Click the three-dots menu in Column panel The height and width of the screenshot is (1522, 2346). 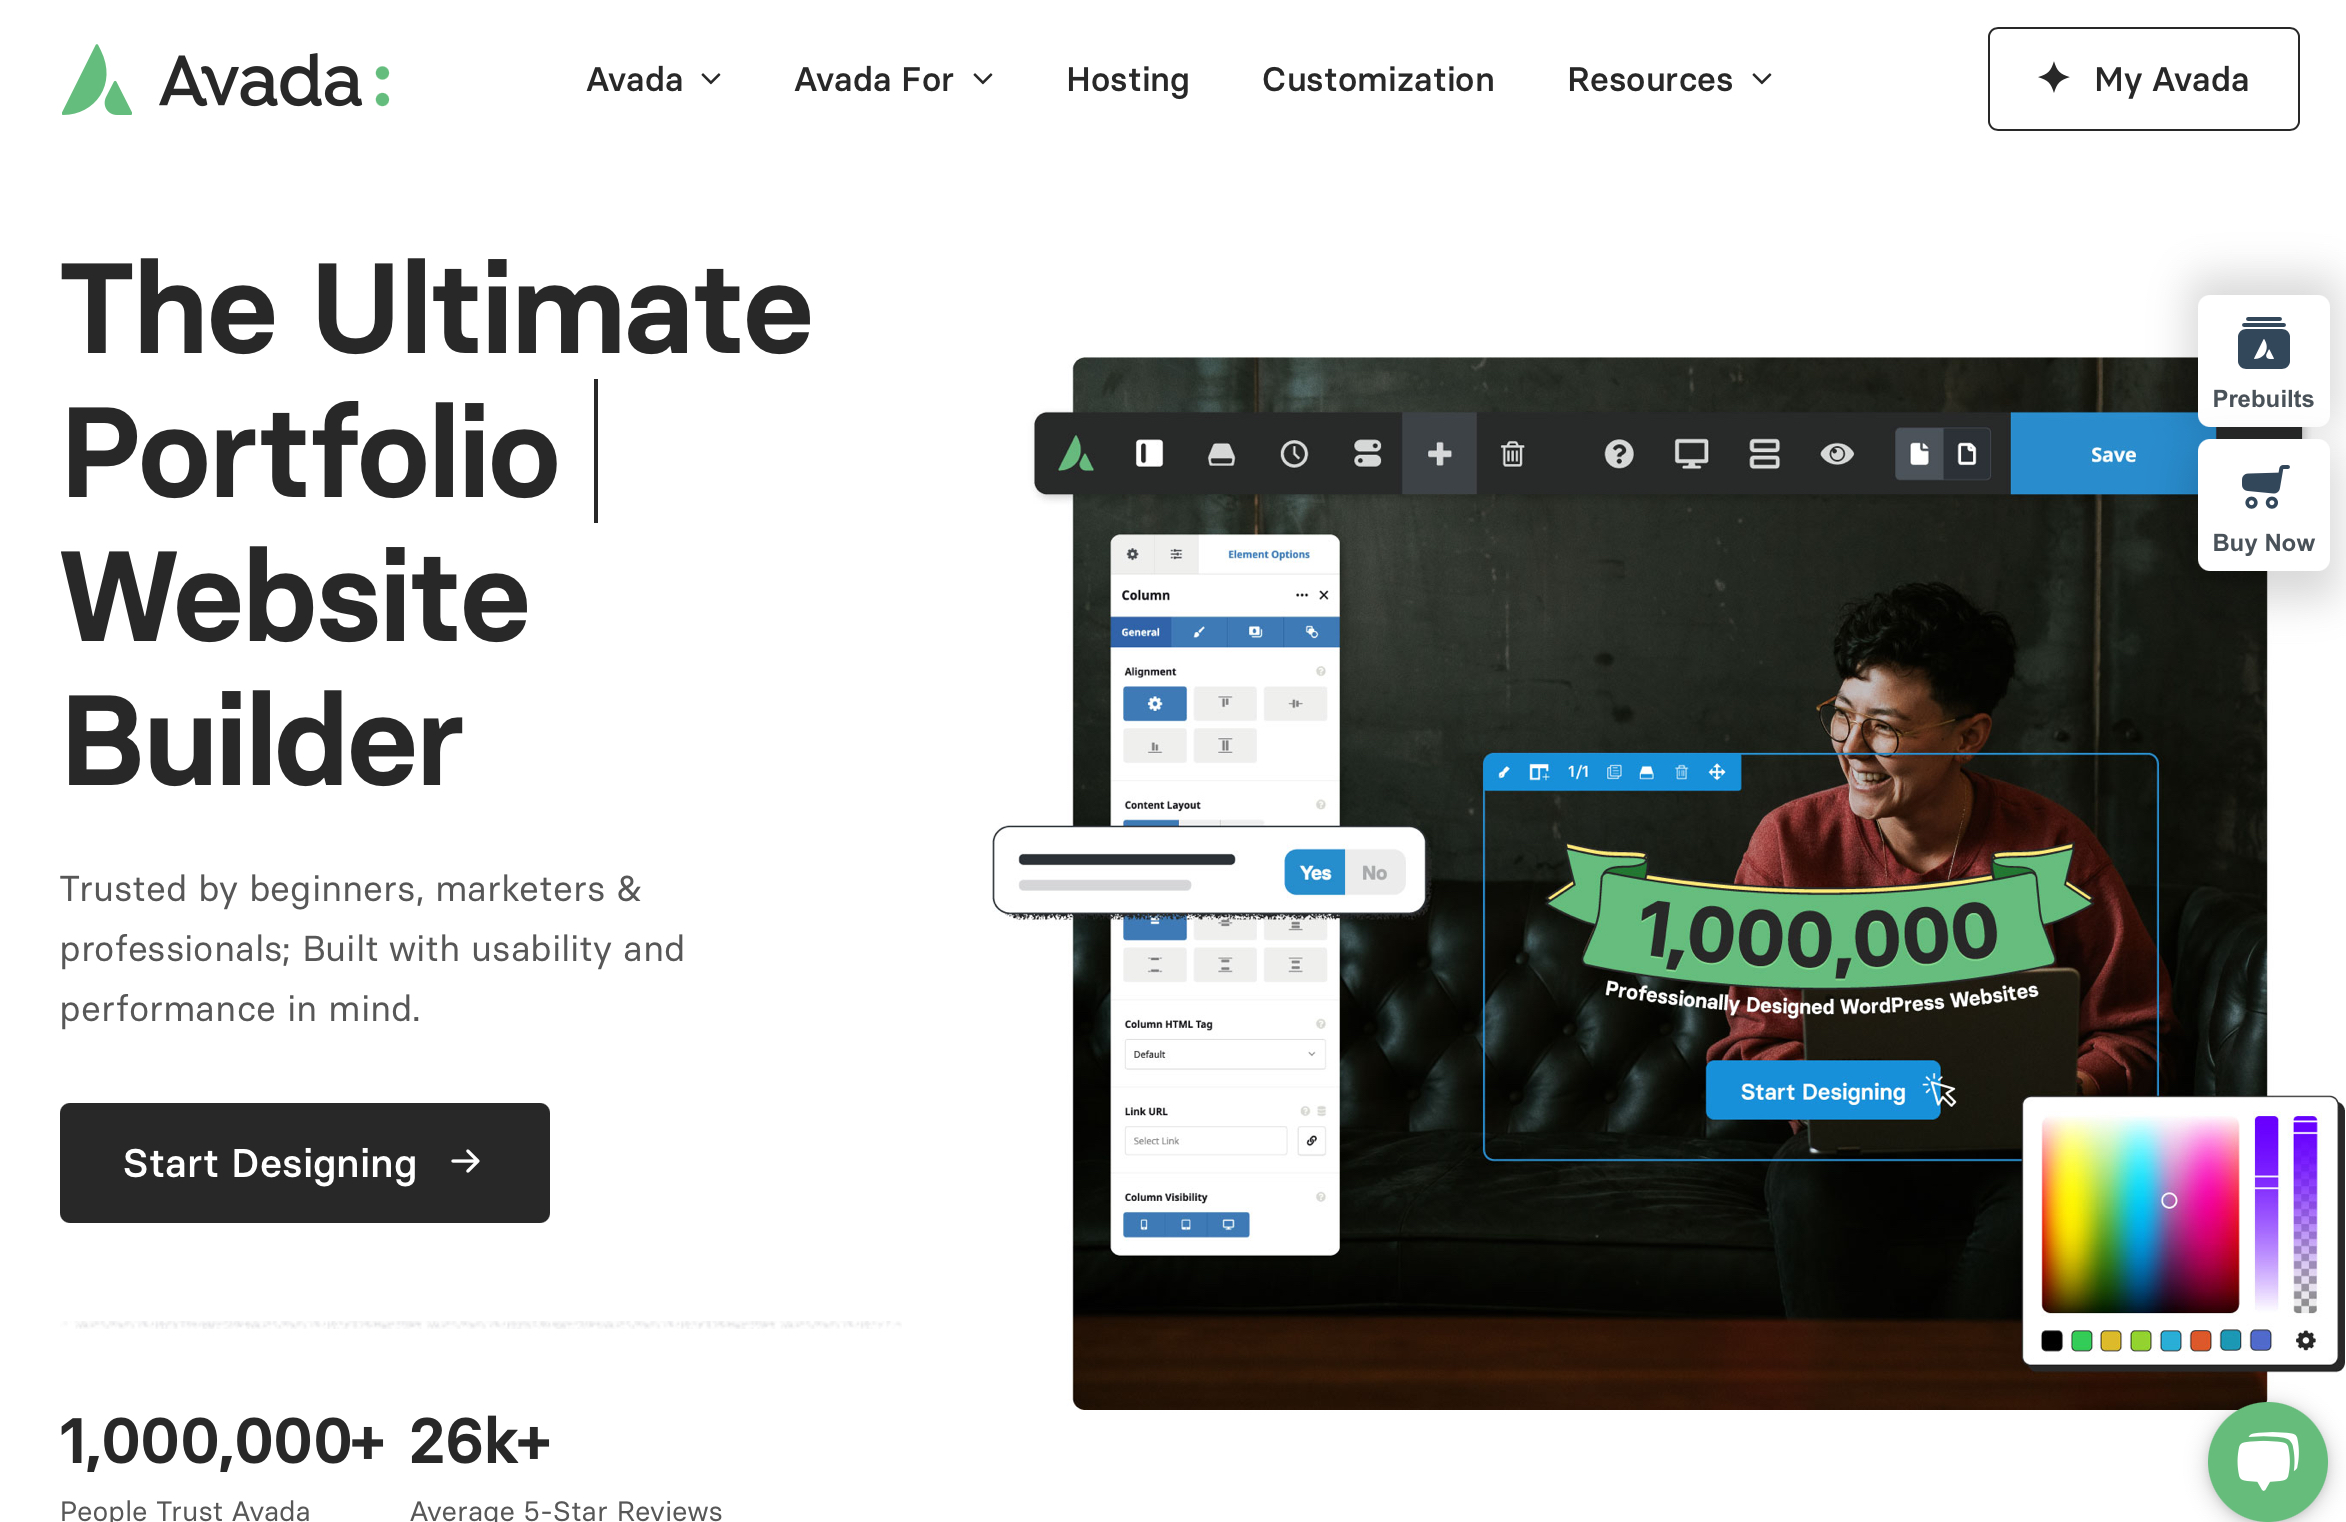click(1302, 595)
